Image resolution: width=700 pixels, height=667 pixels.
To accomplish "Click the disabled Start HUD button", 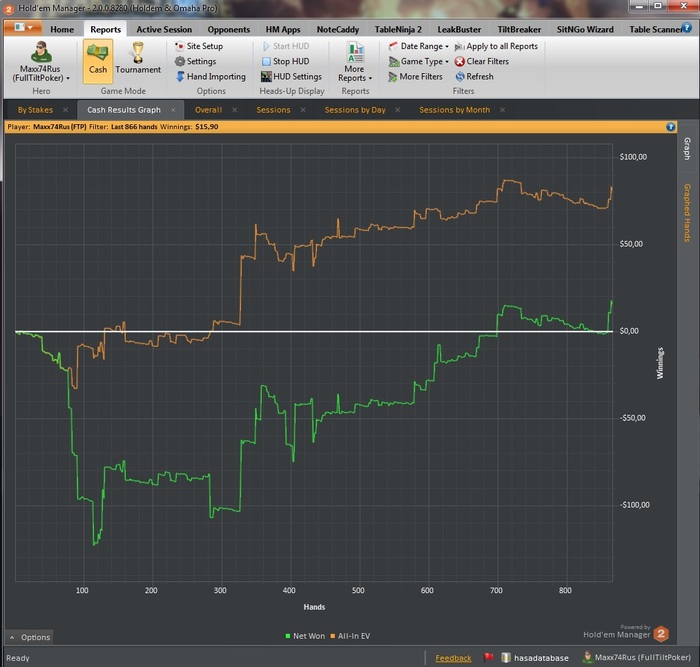I will [x=286, y=46].
